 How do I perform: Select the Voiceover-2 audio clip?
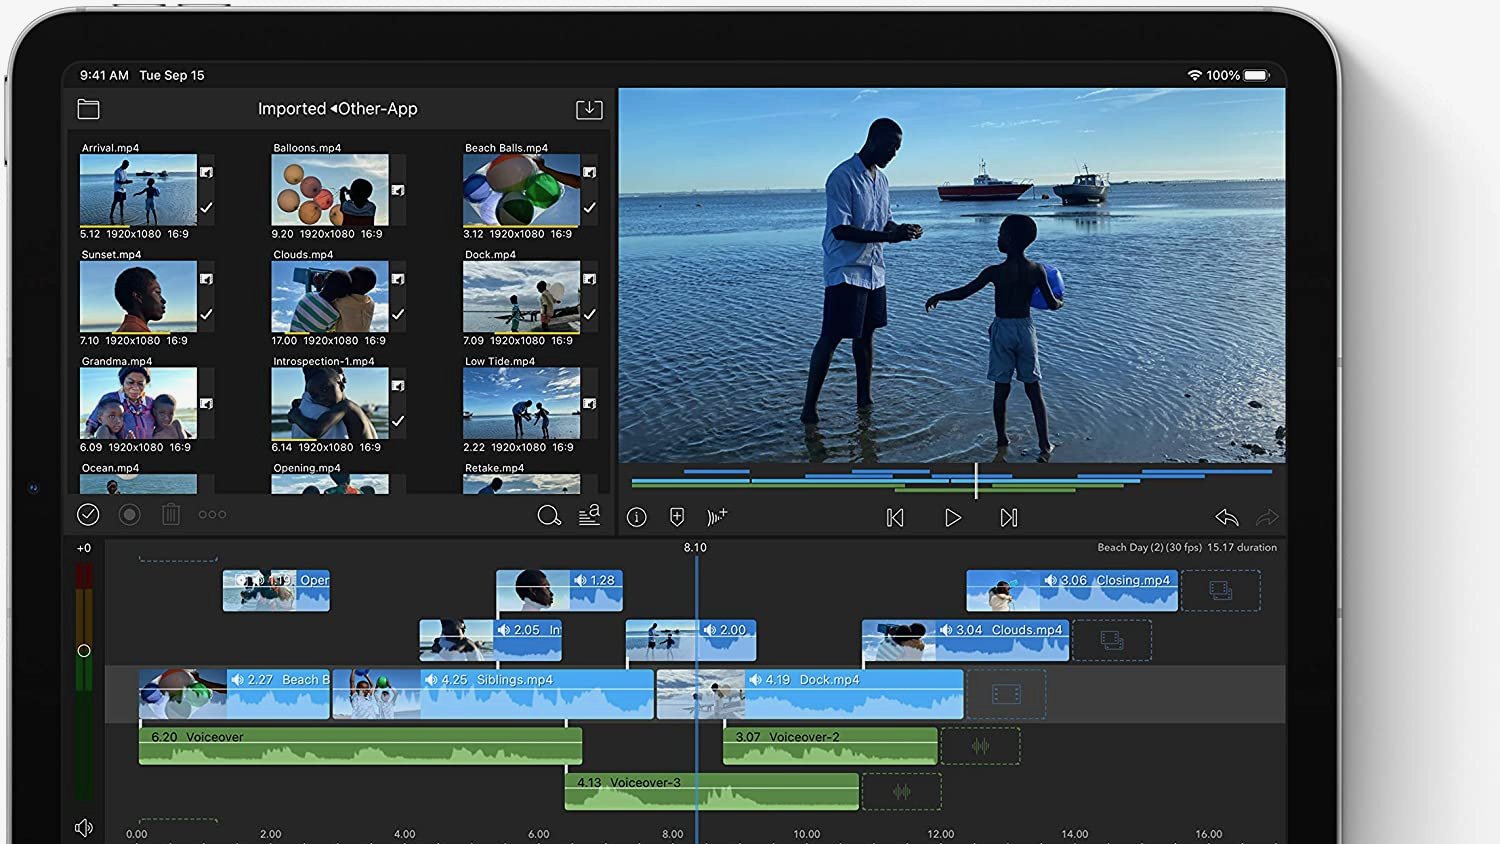[x=830, y=746]
